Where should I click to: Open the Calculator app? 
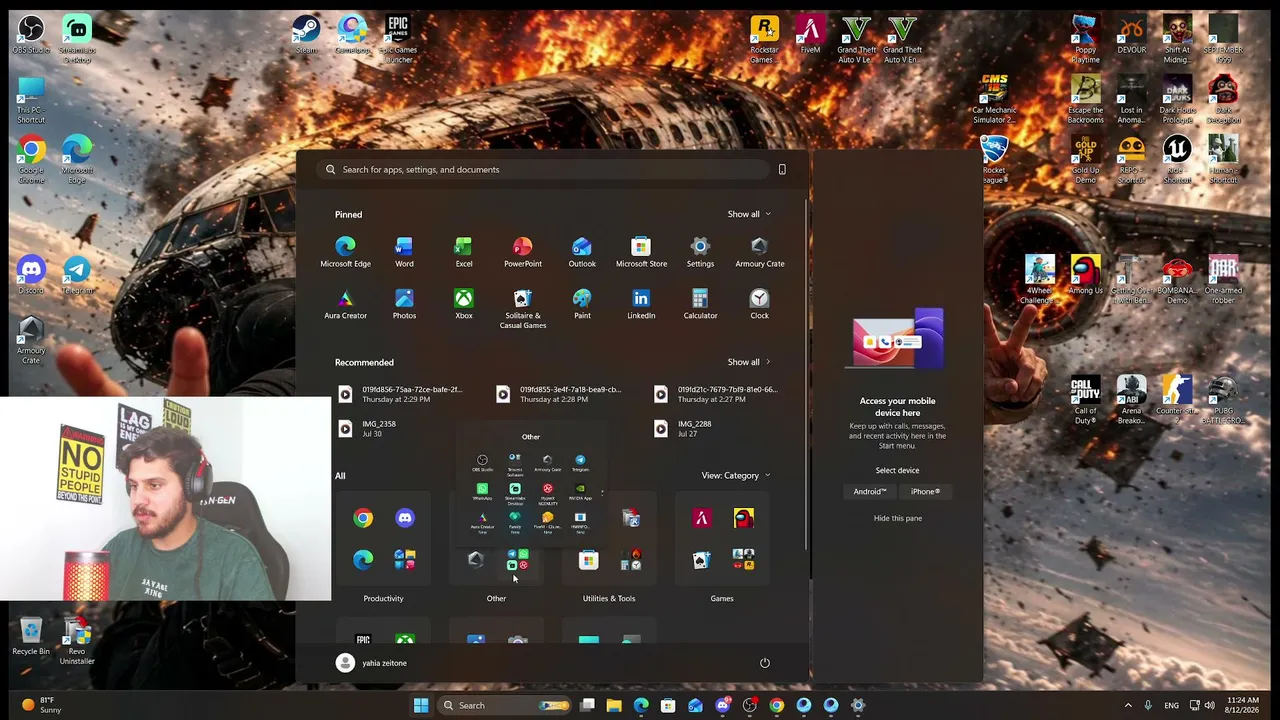pos(700,304)
